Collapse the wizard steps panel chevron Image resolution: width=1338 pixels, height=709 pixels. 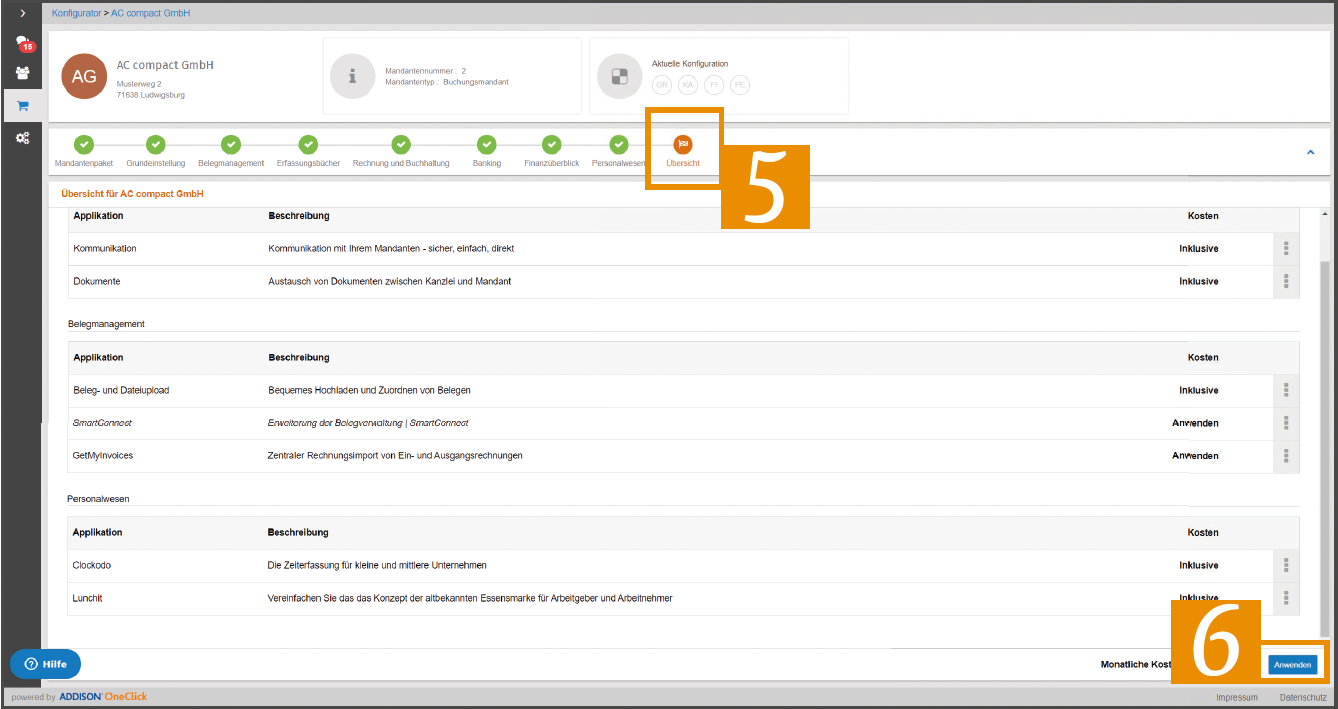(x=1310, y=152)
